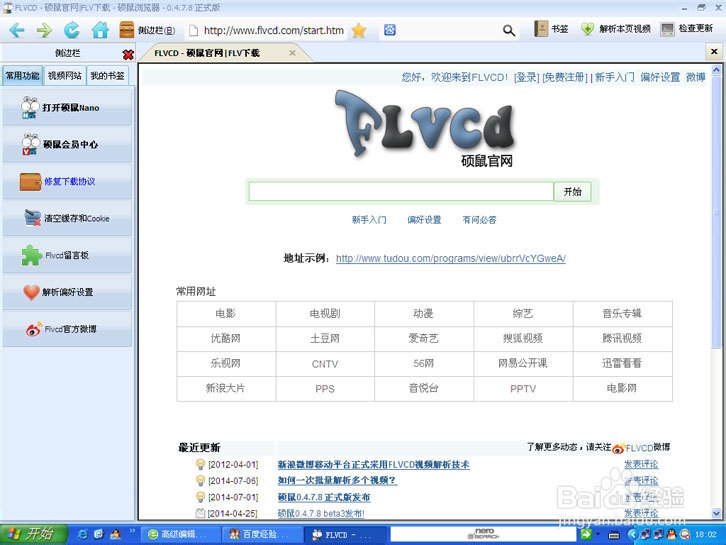The width and height of the screenshot is (726, 545).
Task: Click 检查更新 toolbar button
Action: (687, 29)
